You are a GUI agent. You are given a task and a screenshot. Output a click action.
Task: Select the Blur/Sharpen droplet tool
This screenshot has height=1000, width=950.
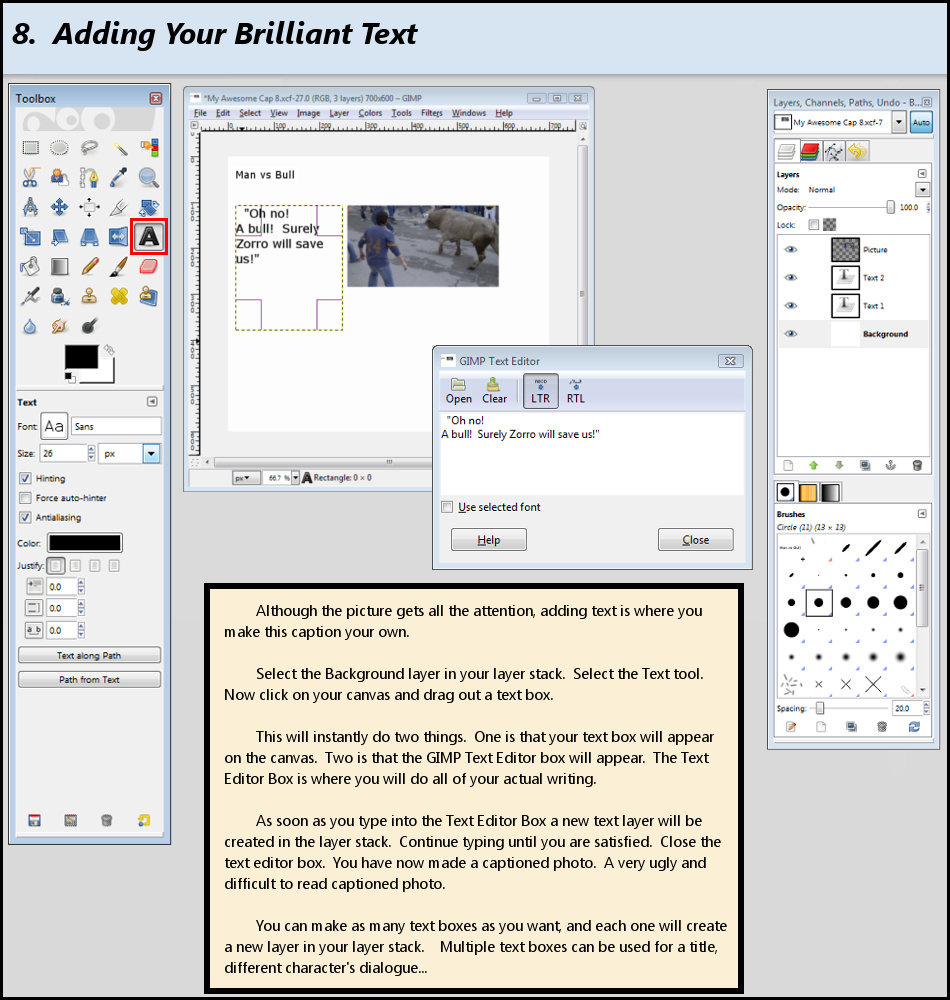30,327
